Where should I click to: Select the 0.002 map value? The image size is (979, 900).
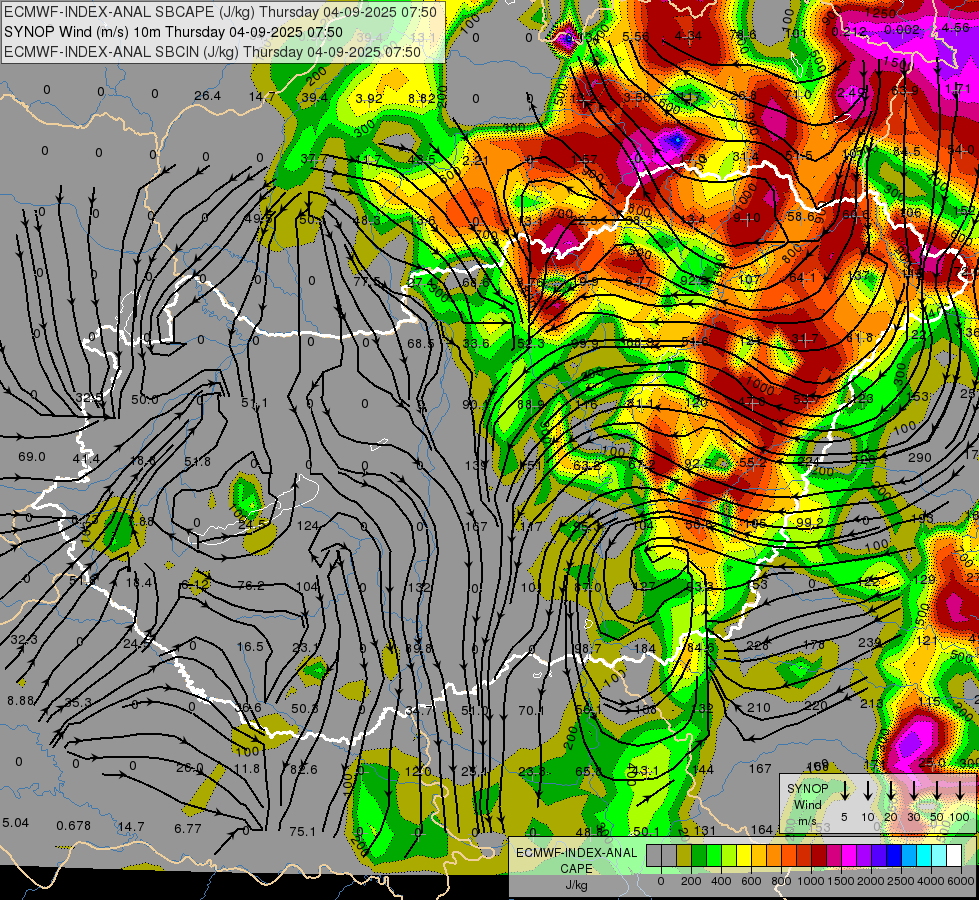click(903, 29)
